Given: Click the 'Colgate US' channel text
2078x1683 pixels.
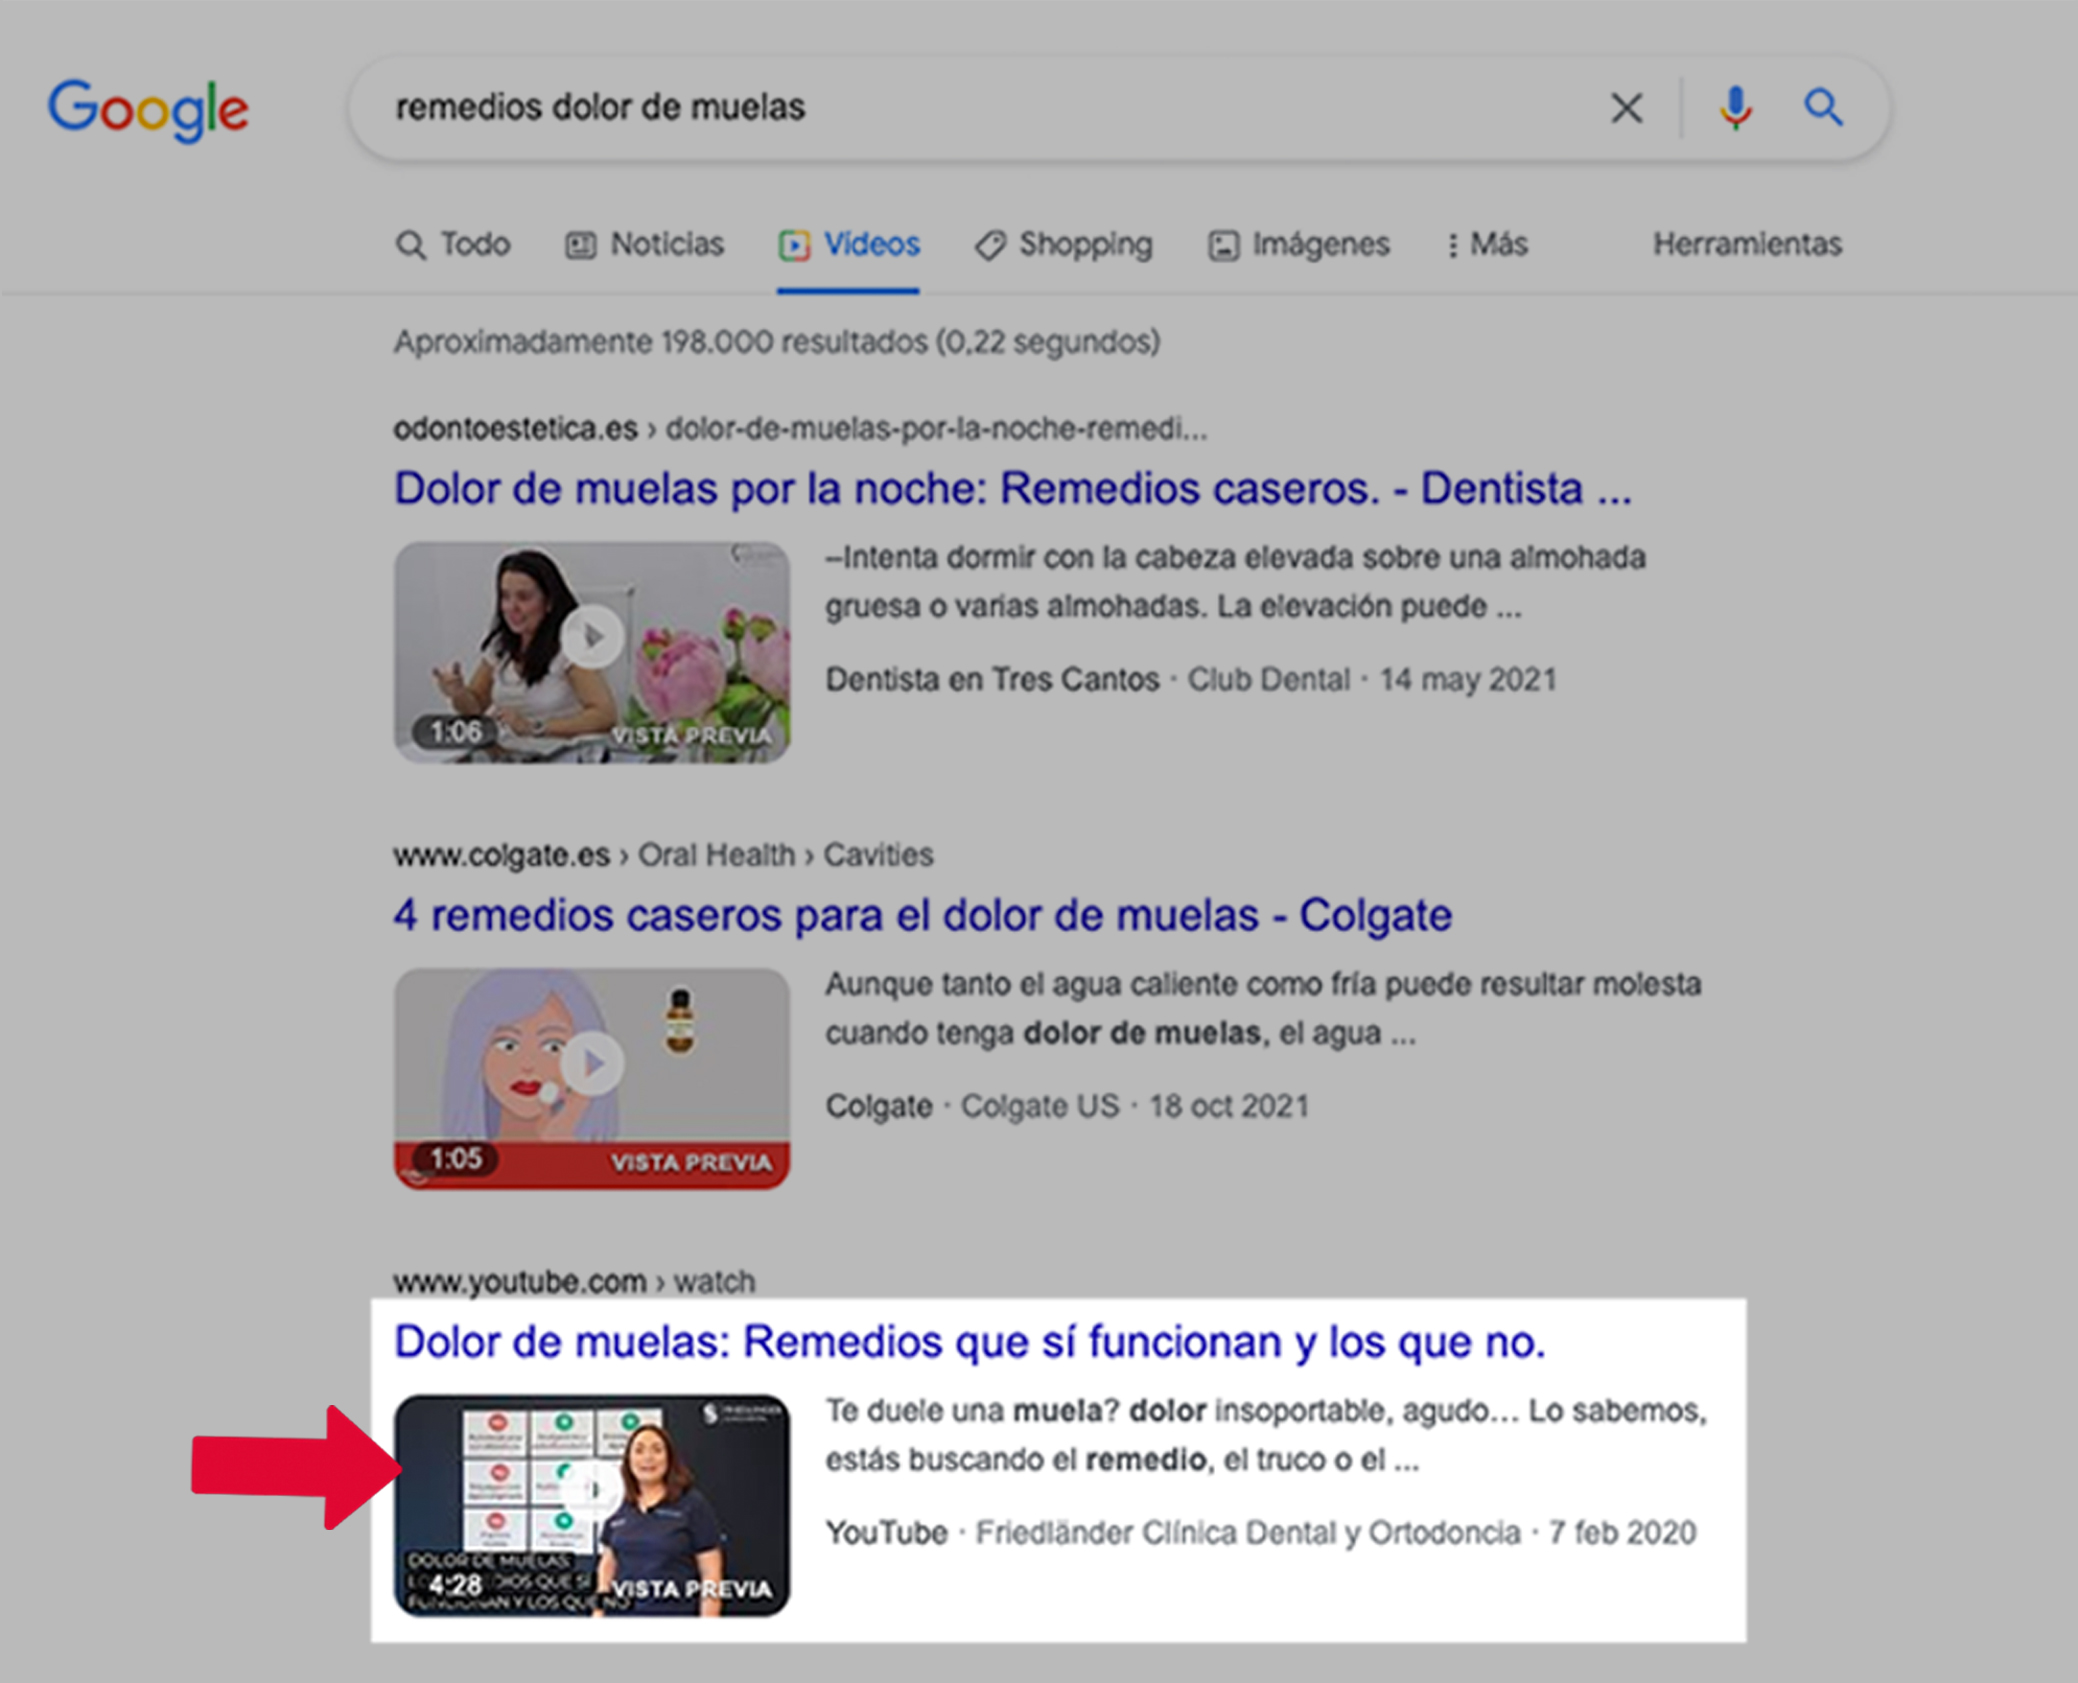Looking at the screenshot, I should point(1040,1107).
